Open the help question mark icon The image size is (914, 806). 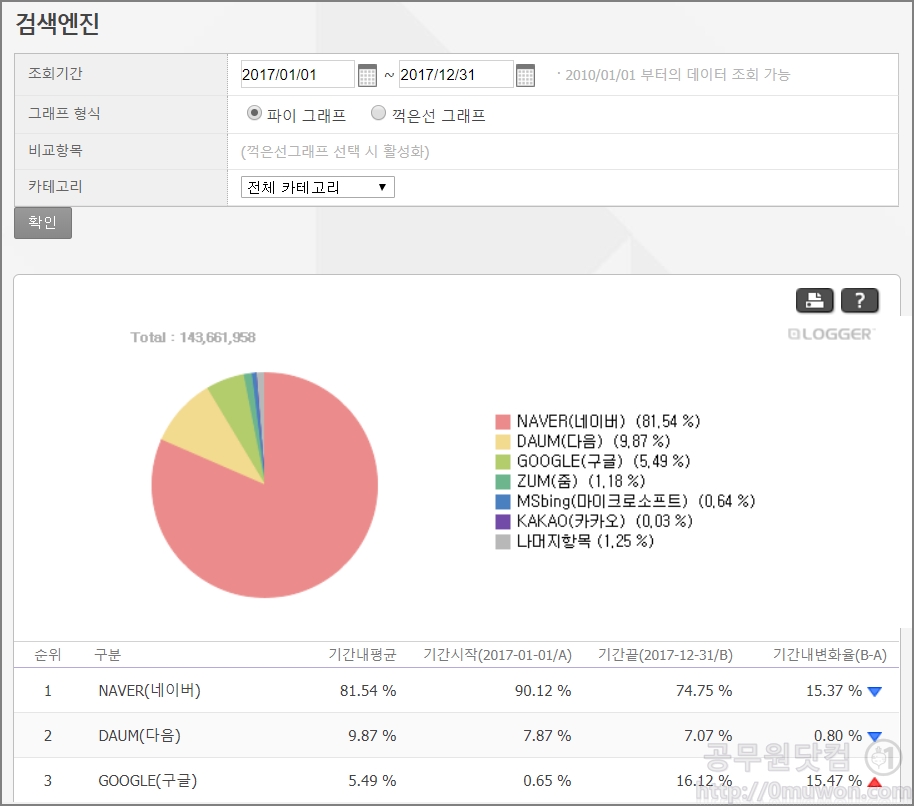[860, 301]
